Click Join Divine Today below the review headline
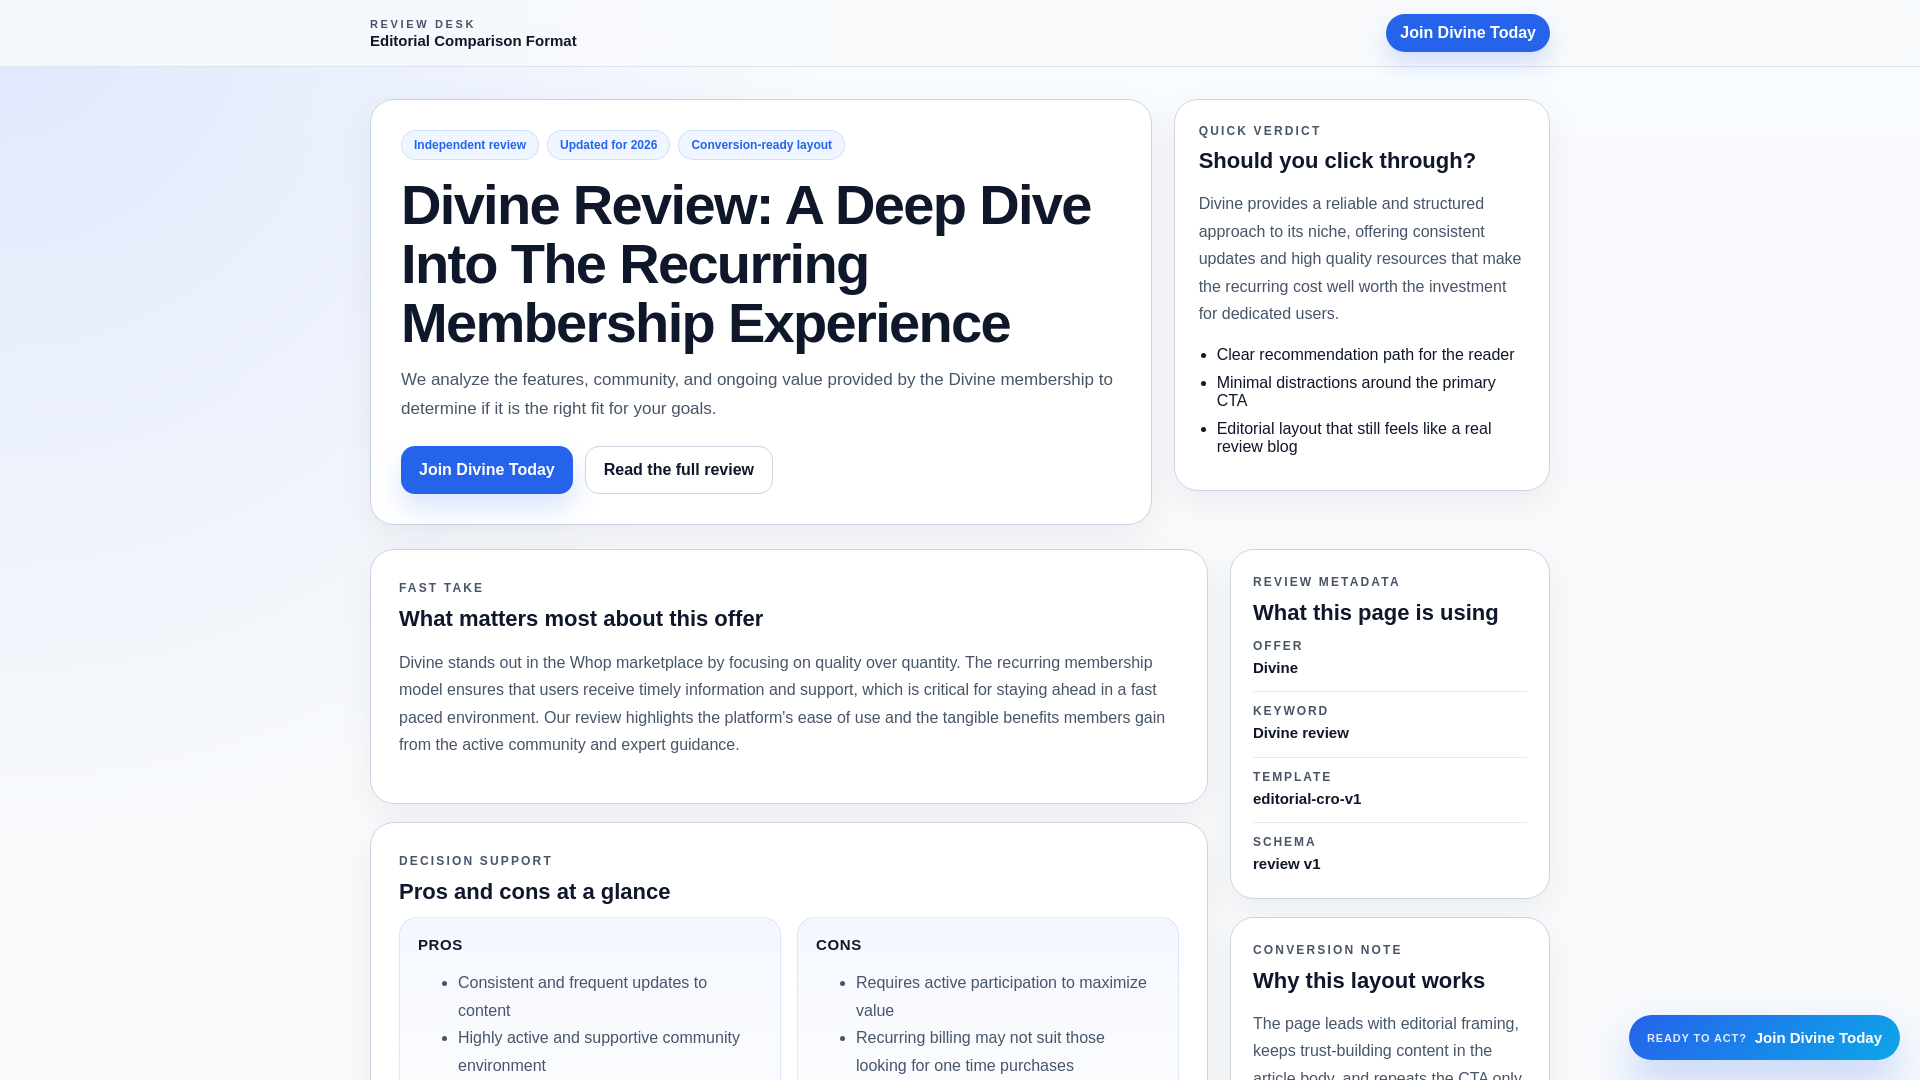The height and width of the screenshot is (1080, 1920). 487,470
